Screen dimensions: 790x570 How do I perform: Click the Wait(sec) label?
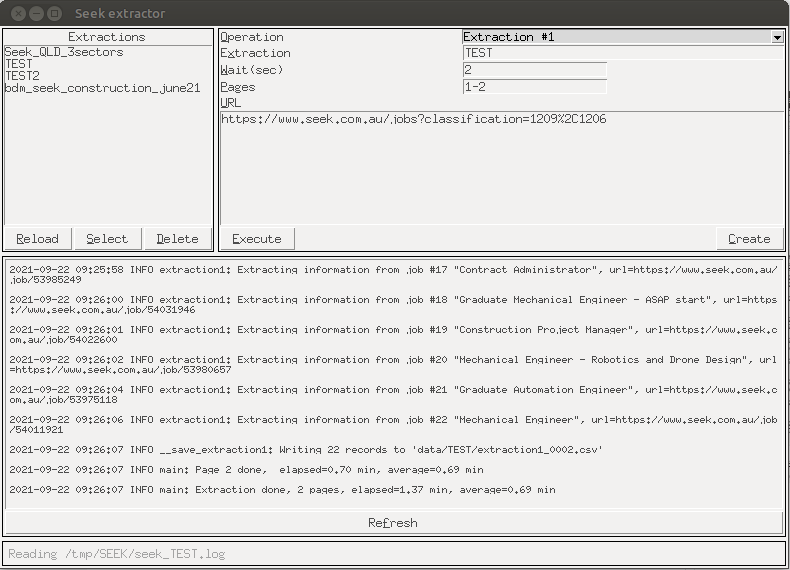(x=252, y=70)
